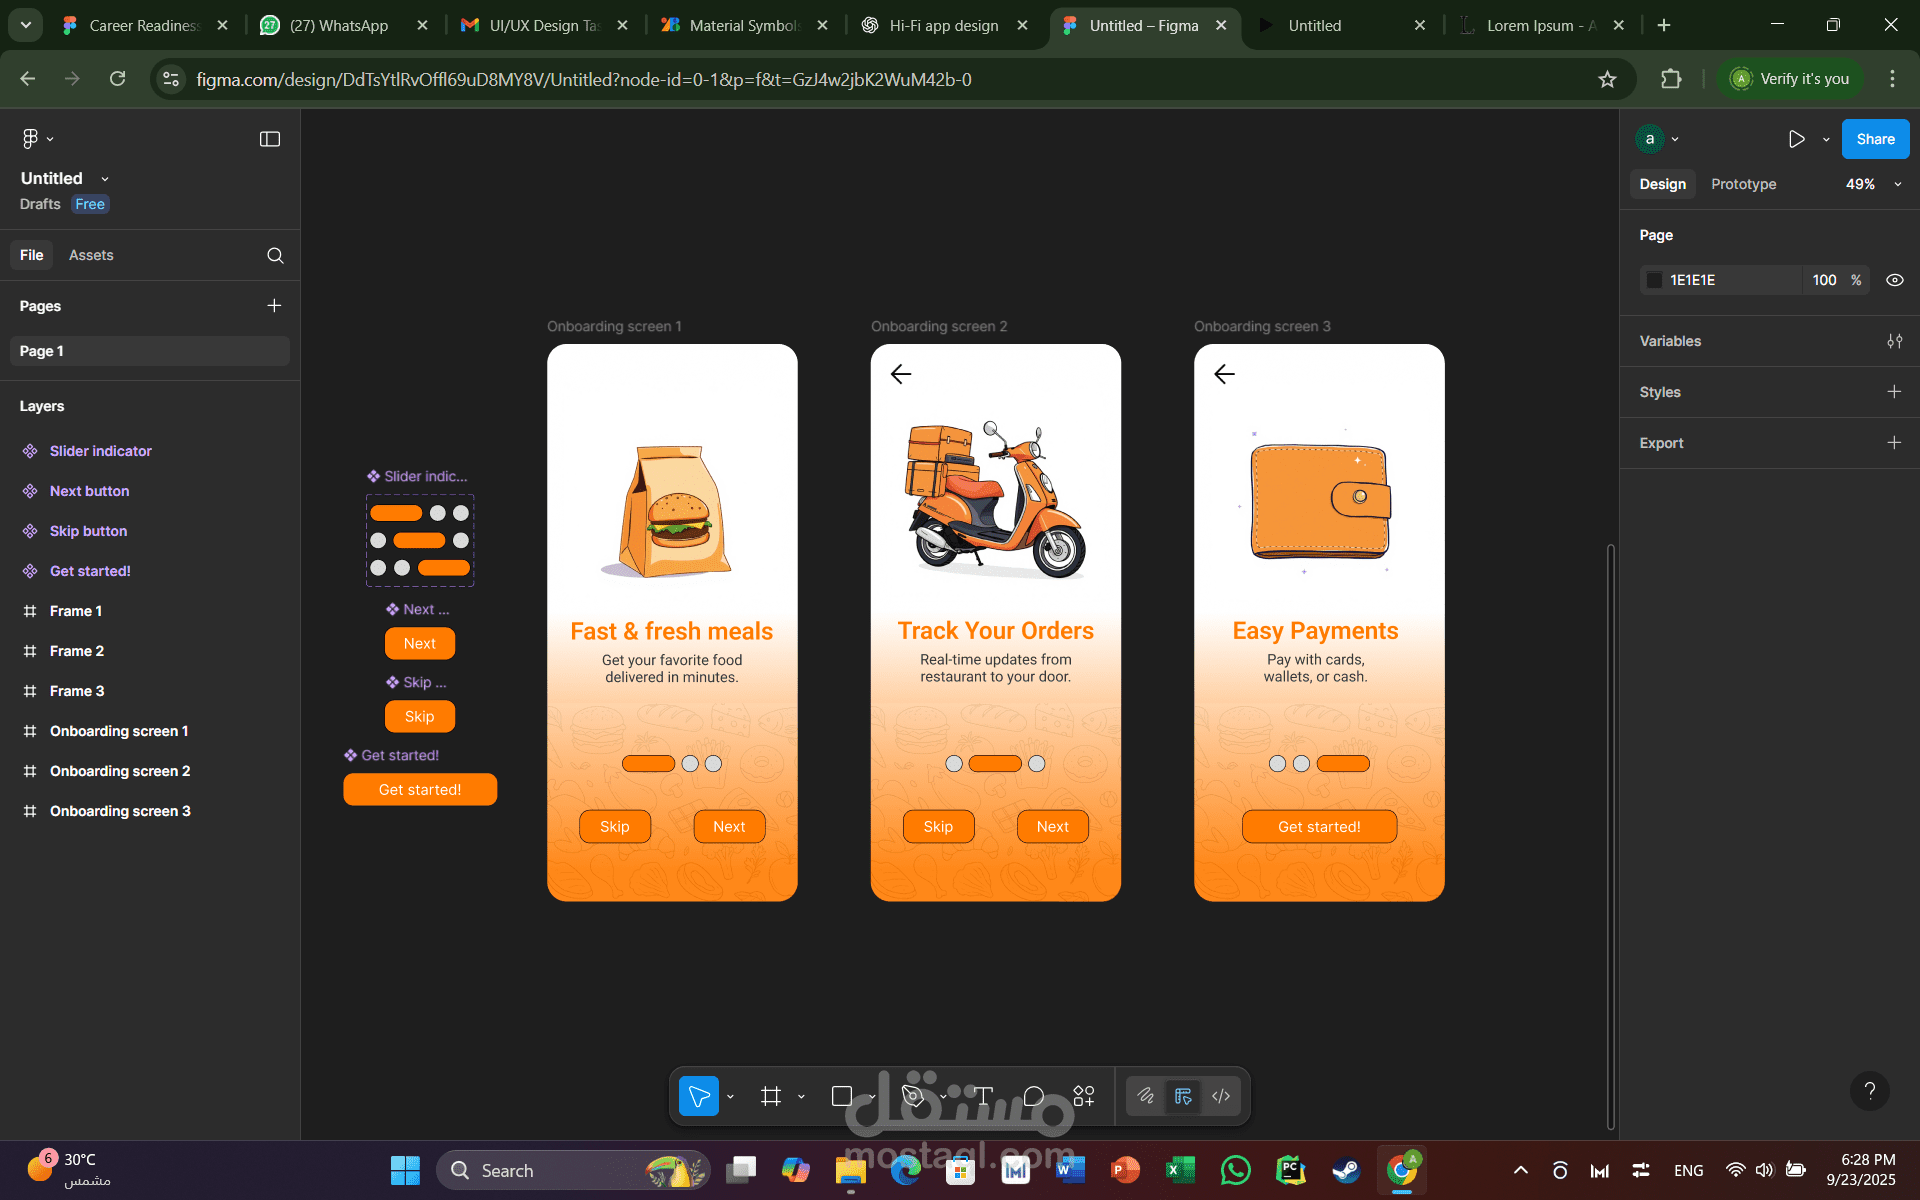Open the Actions tool in the toolbar

[x=1084, y=1096]
